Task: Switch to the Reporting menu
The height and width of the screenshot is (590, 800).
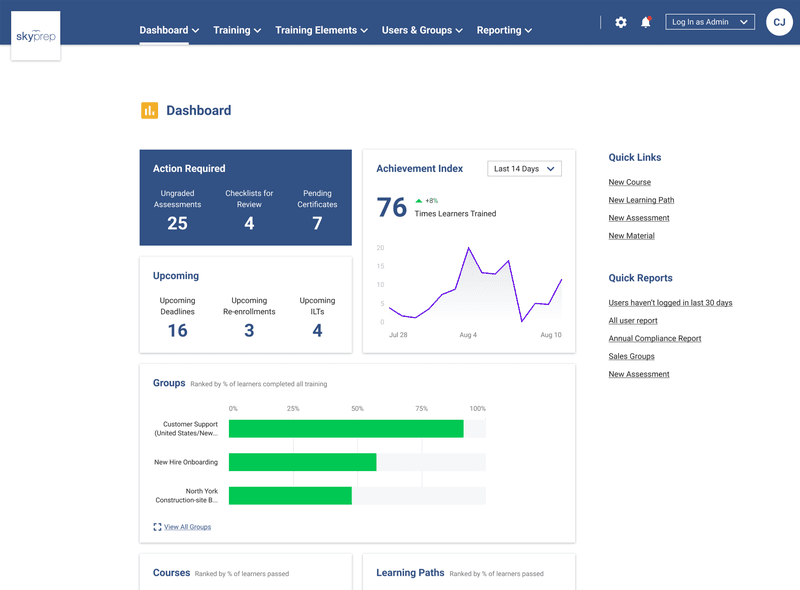Action: [504, 30]
